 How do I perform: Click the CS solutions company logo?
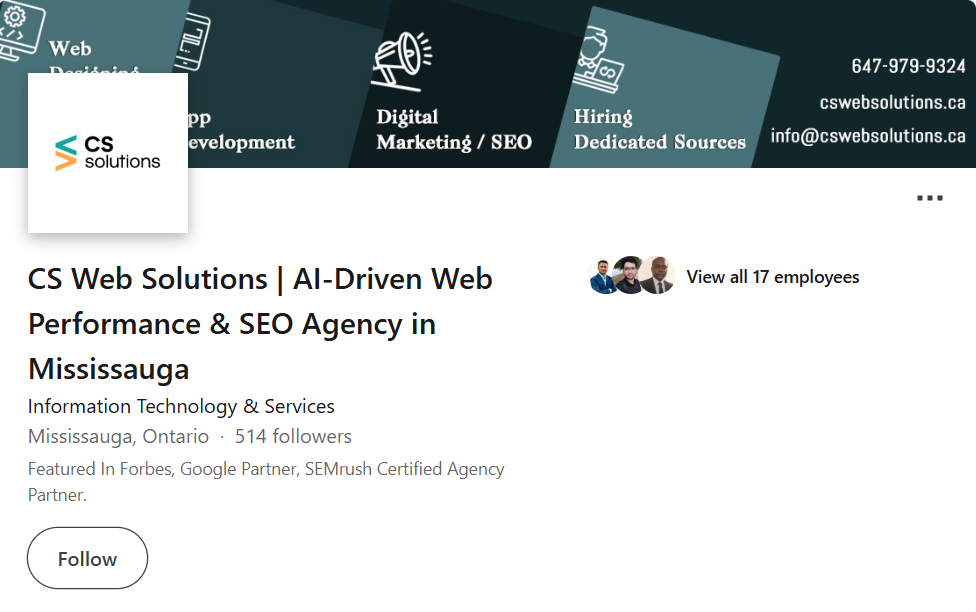coord(108,153)
